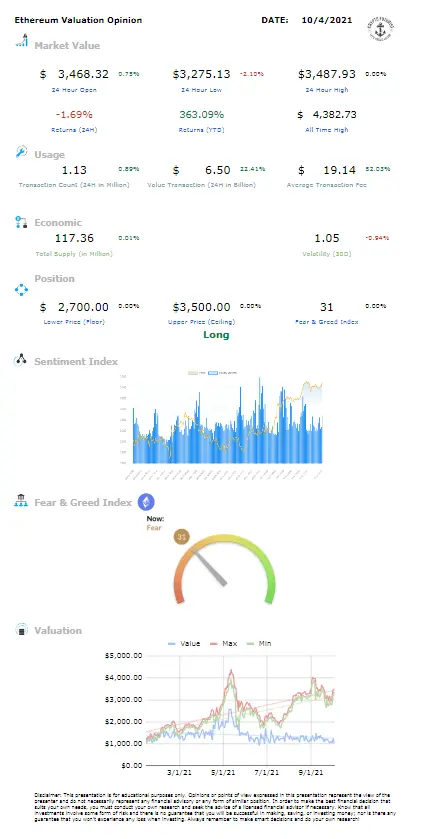Click the 'Sentiment Index' heading

[x=76, y=362]
